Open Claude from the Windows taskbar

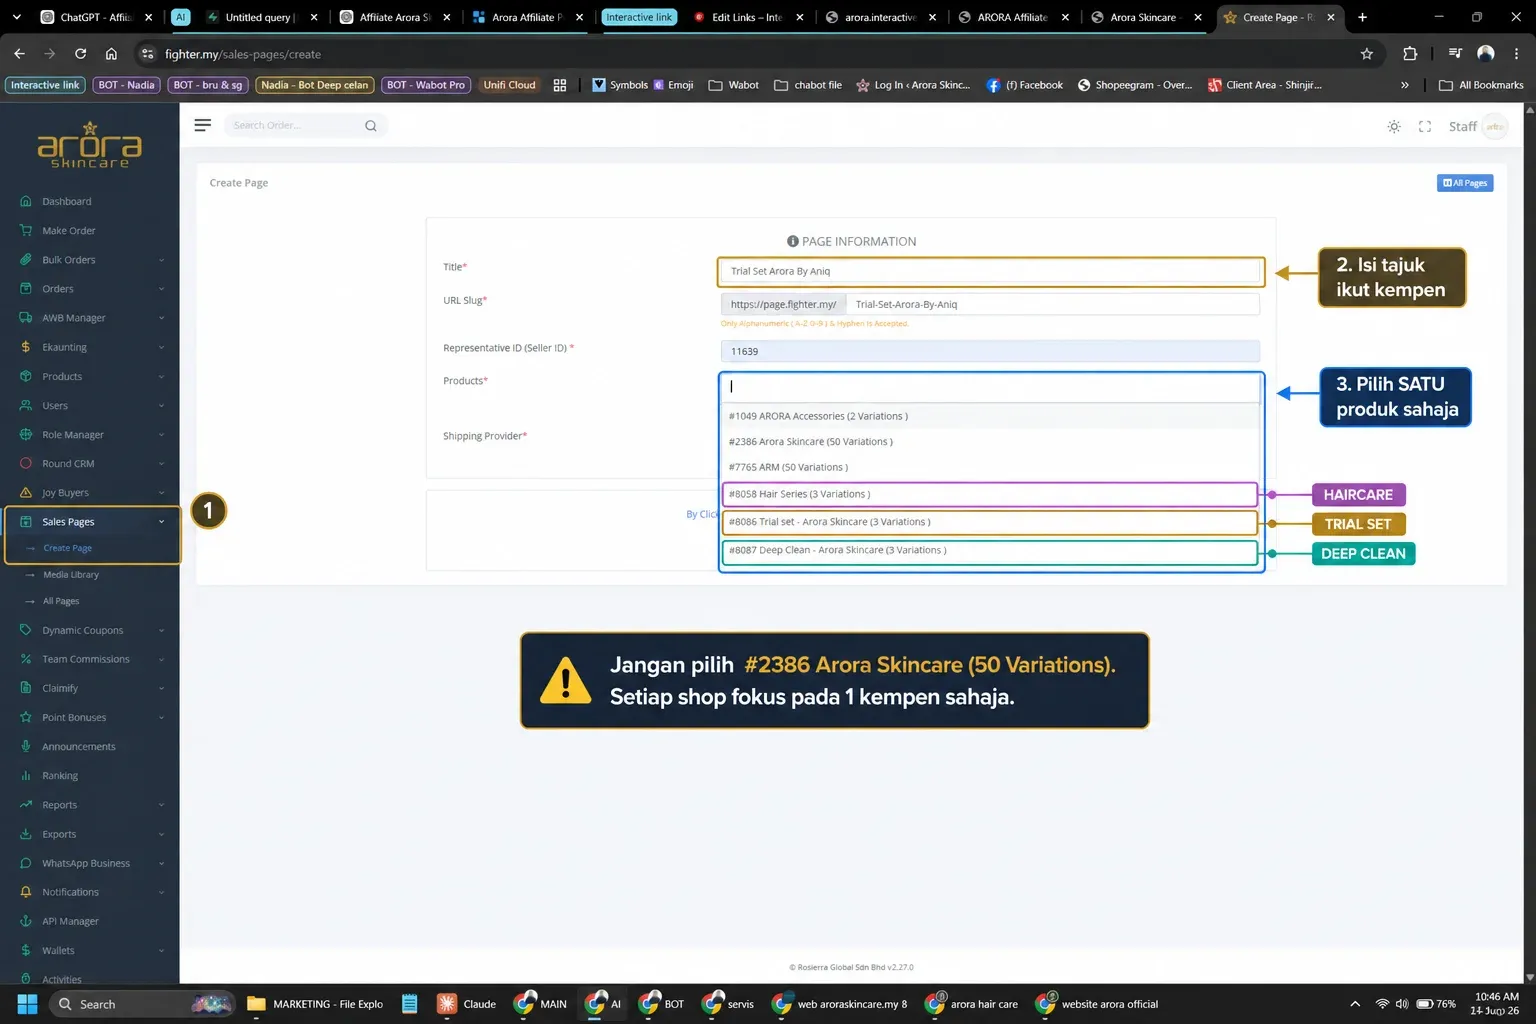click(x=467, y=1004)
